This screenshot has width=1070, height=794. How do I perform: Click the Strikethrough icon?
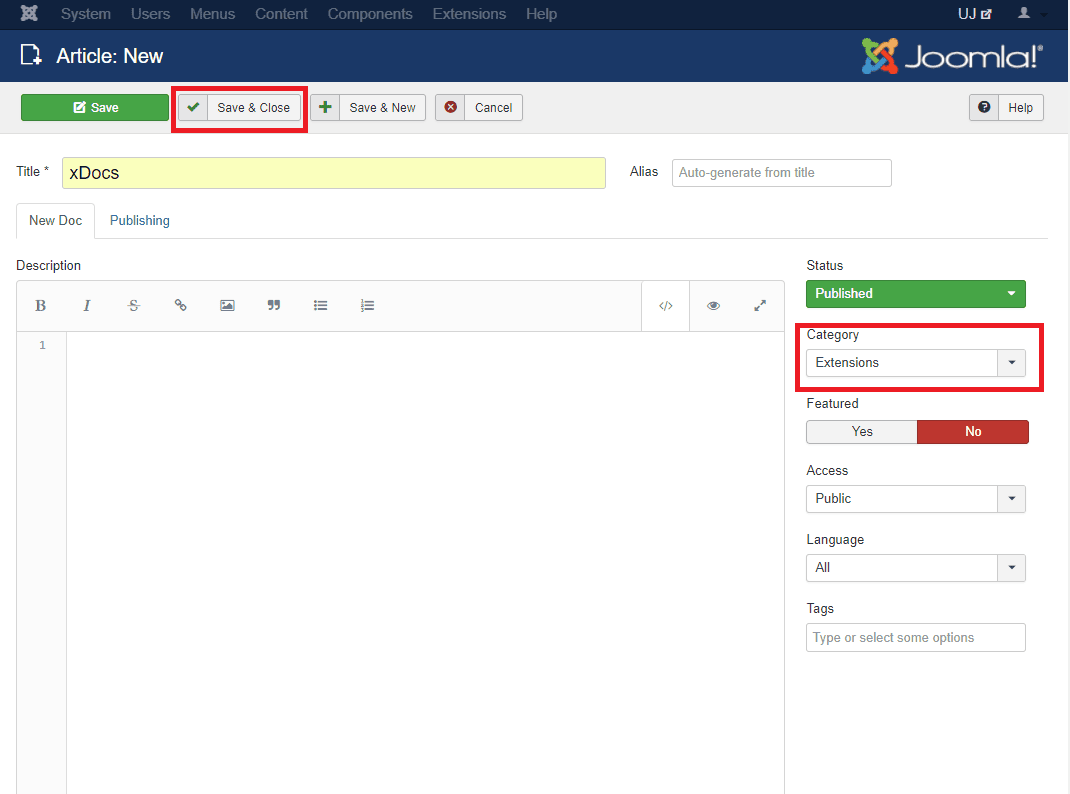(x=134, y=306)
